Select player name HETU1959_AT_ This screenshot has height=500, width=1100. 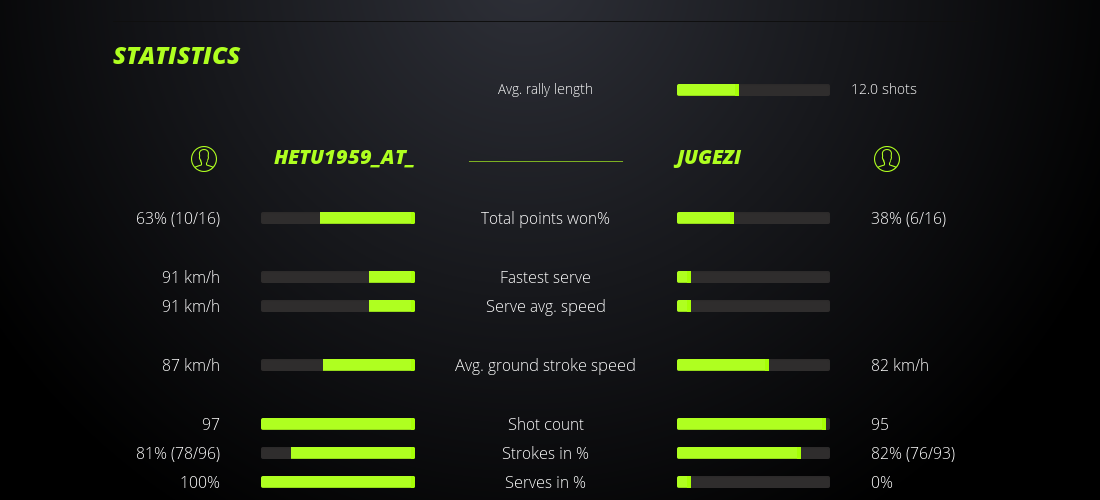click(x=344, y=158)
